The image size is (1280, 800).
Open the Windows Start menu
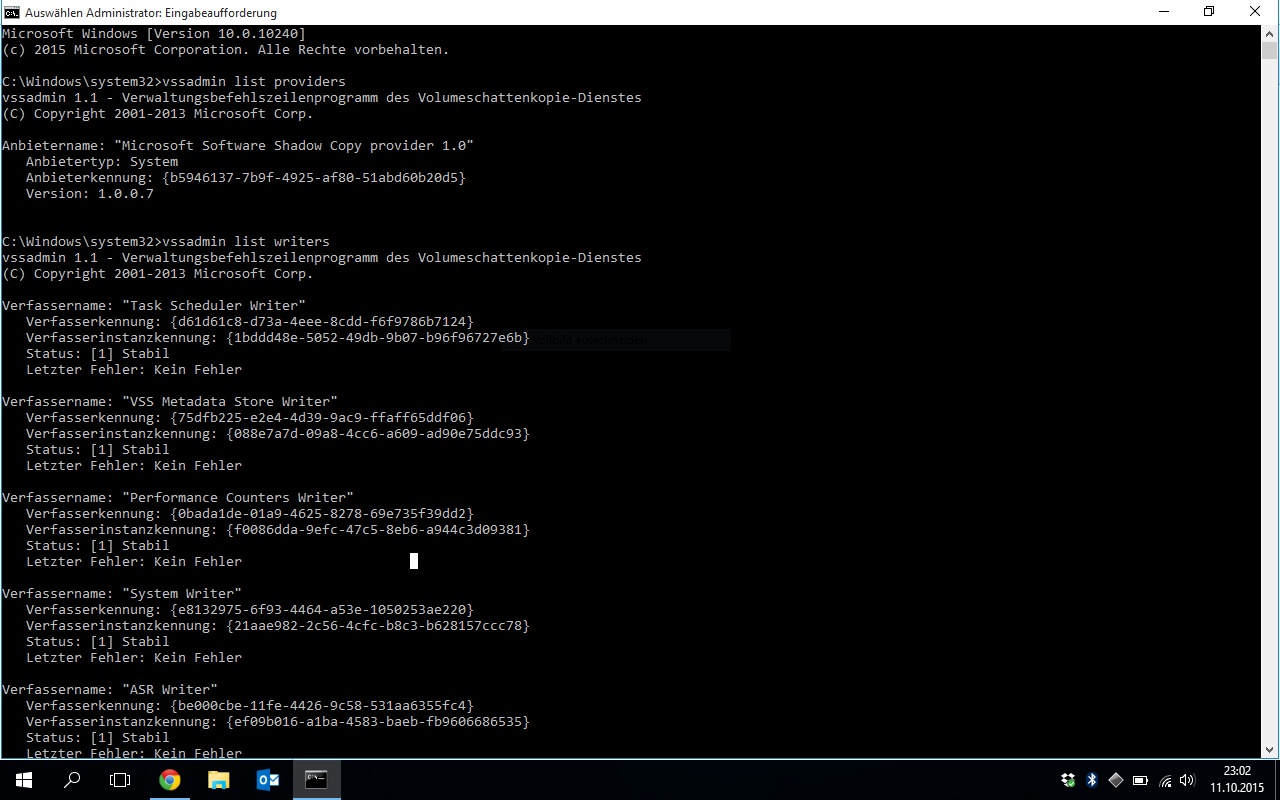24,780
